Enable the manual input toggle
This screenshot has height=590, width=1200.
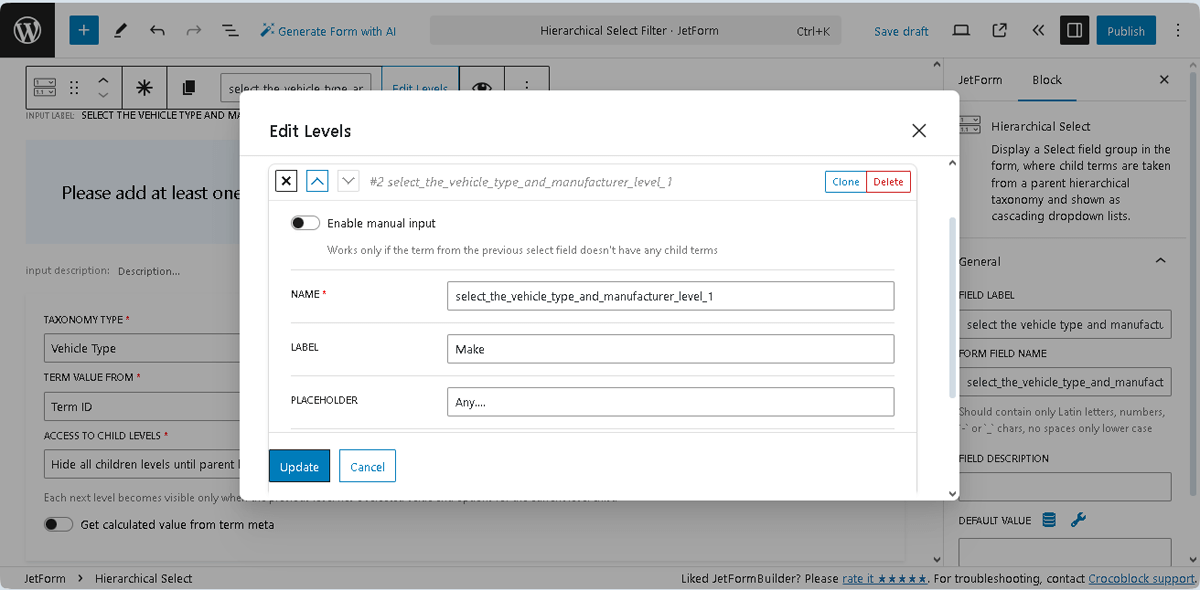point(305,222)
